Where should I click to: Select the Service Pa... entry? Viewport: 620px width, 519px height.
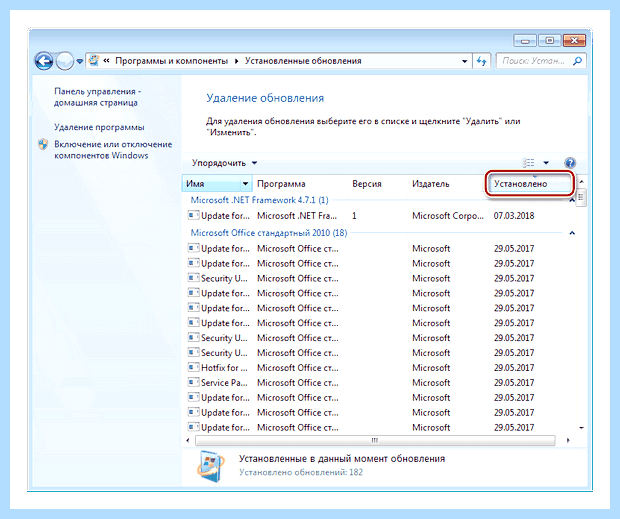pos(224,383)
